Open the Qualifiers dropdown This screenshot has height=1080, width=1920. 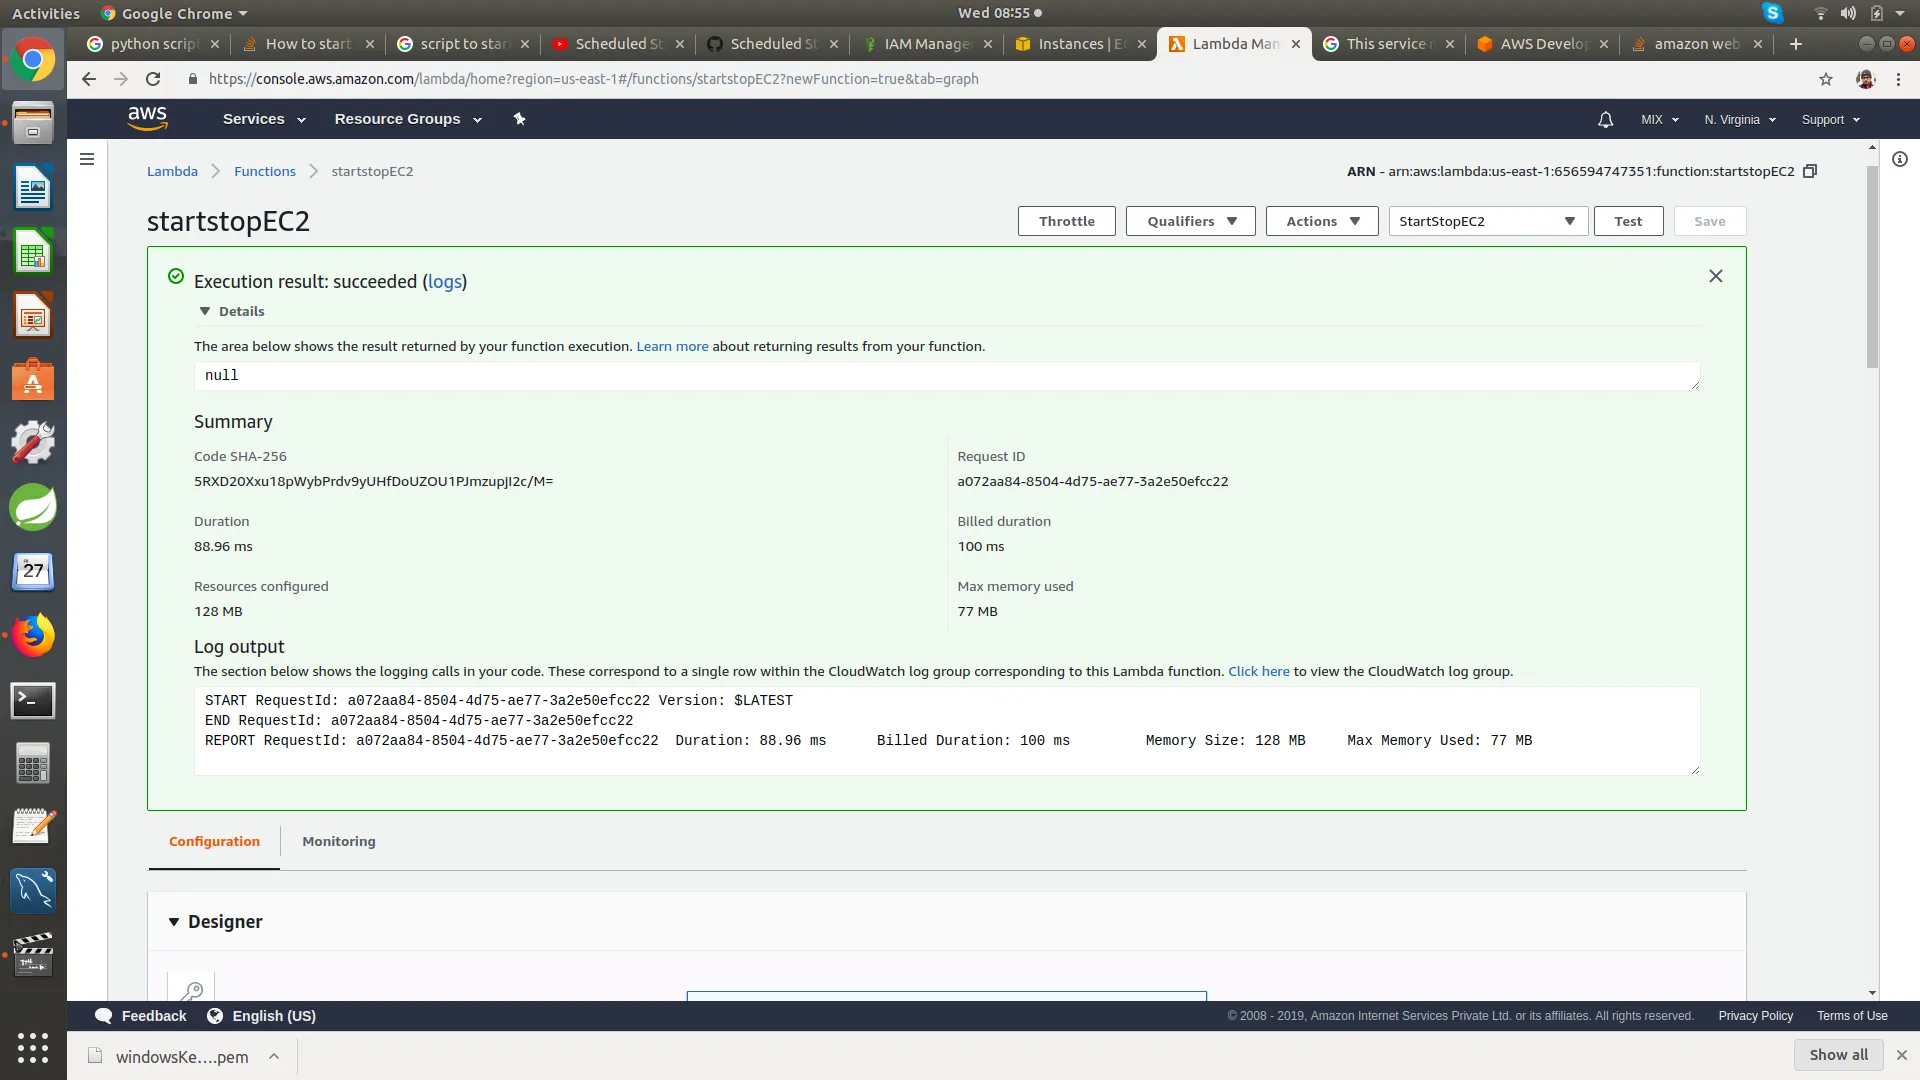[1190, 221]
